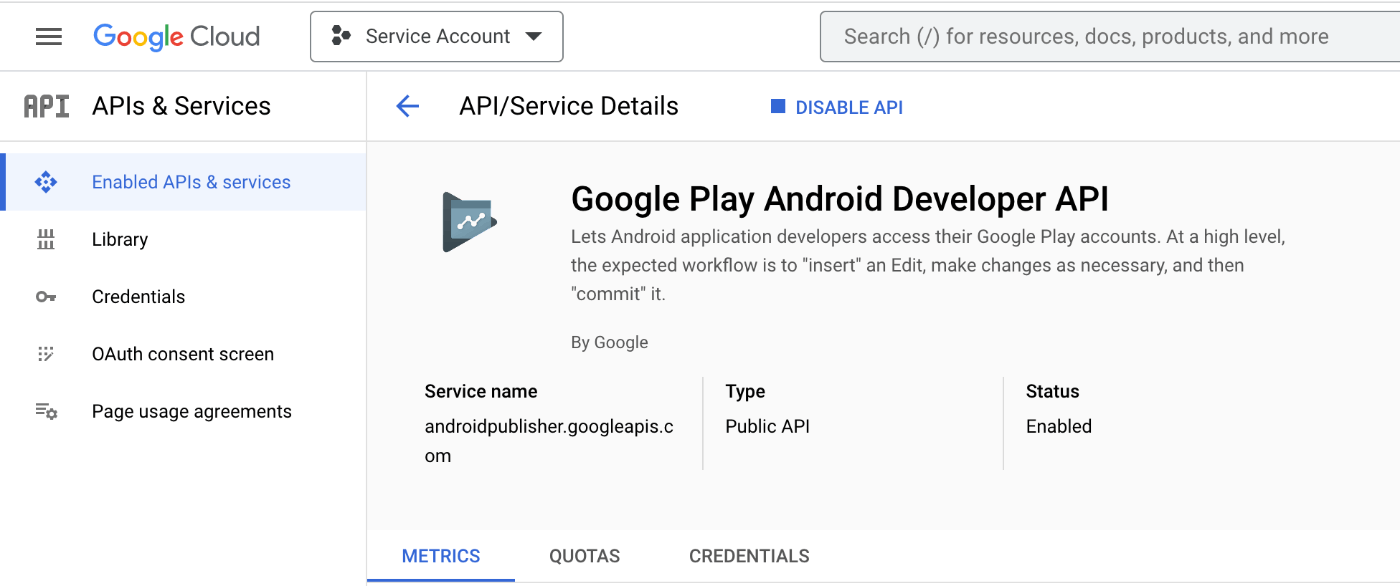Stay on the METRICS tab
Screen dimensions: 1400x586
[441, 556]
